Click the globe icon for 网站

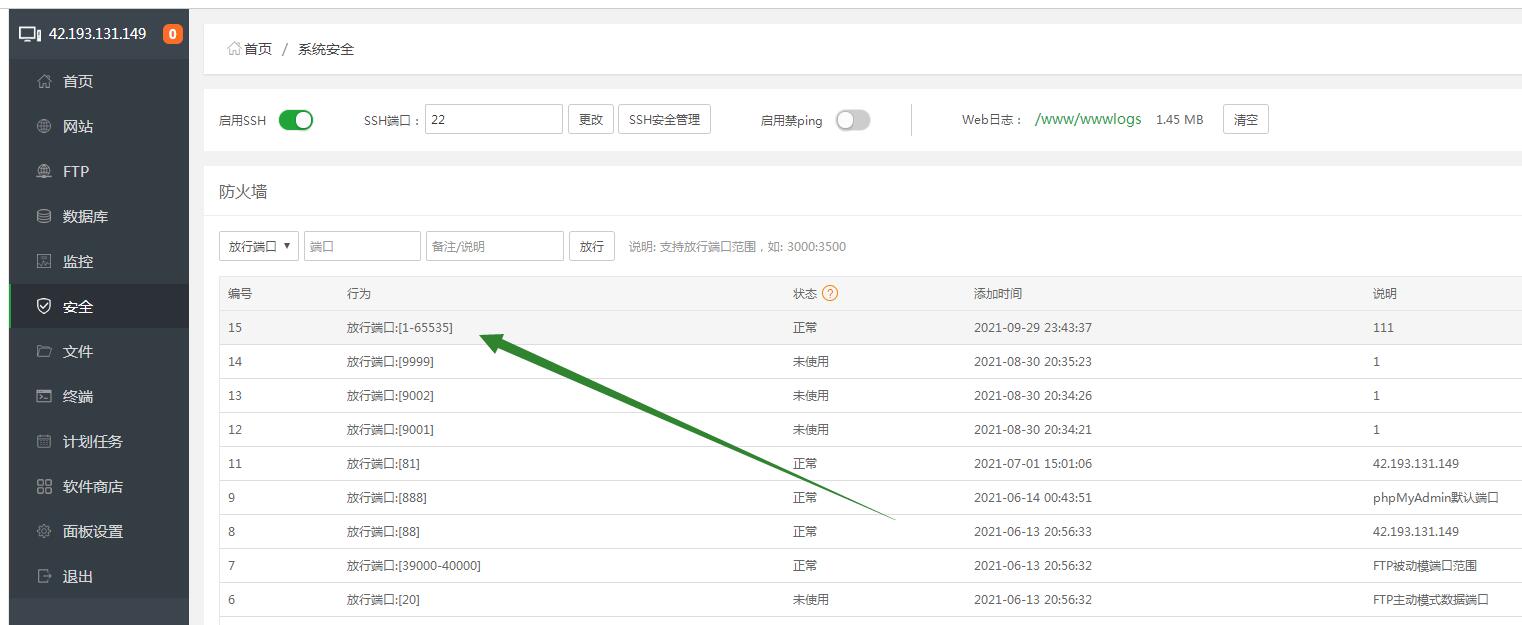click(44, 127)
